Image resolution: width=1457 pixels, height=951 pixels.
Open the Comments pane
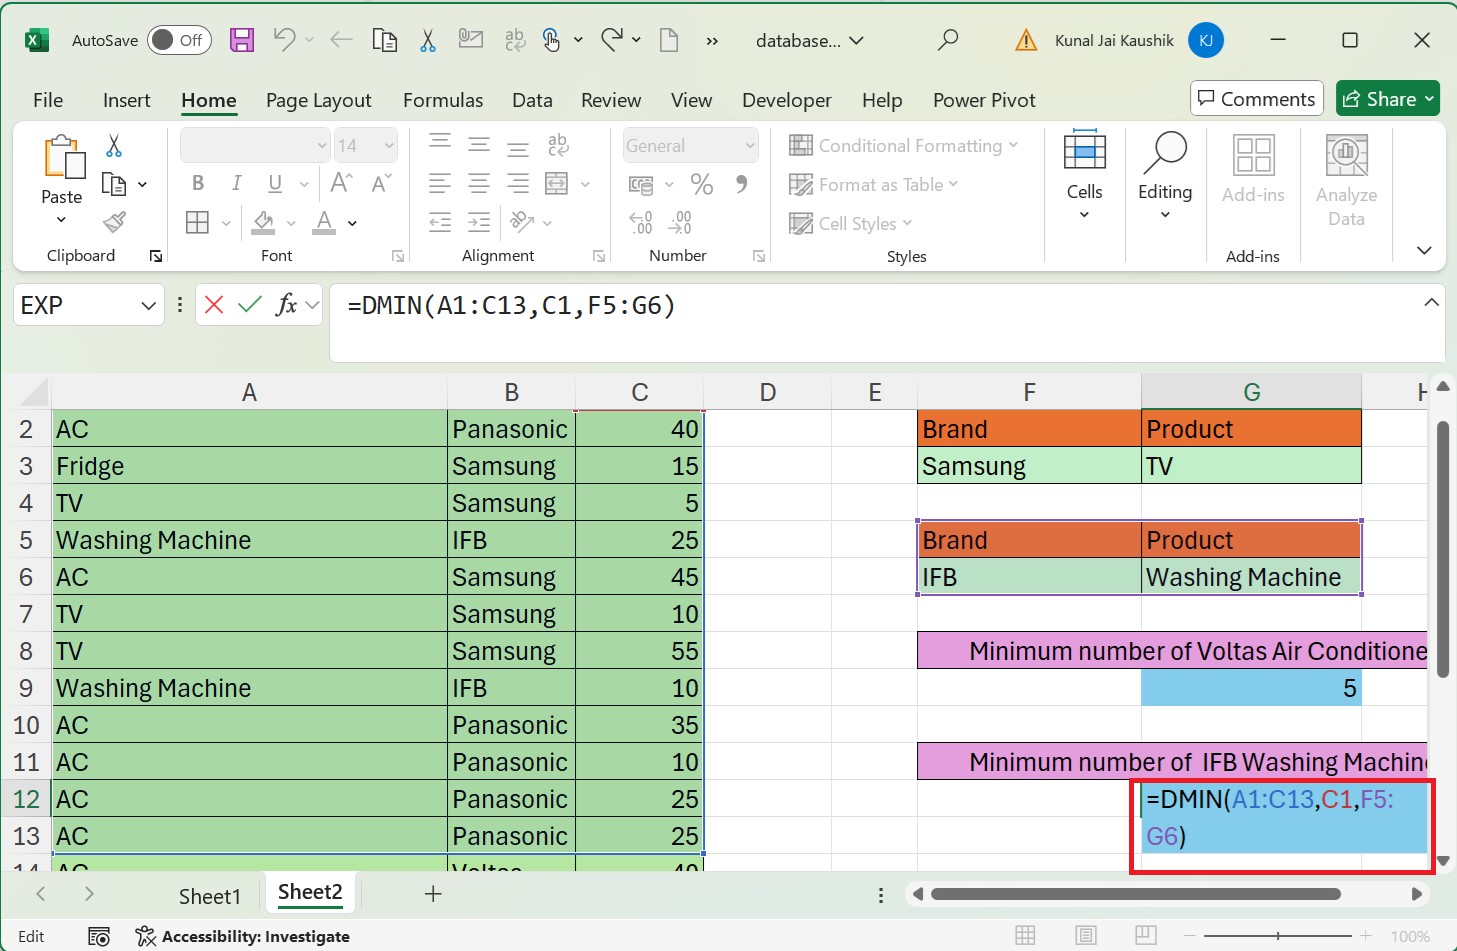click(x=1256, y=98)
